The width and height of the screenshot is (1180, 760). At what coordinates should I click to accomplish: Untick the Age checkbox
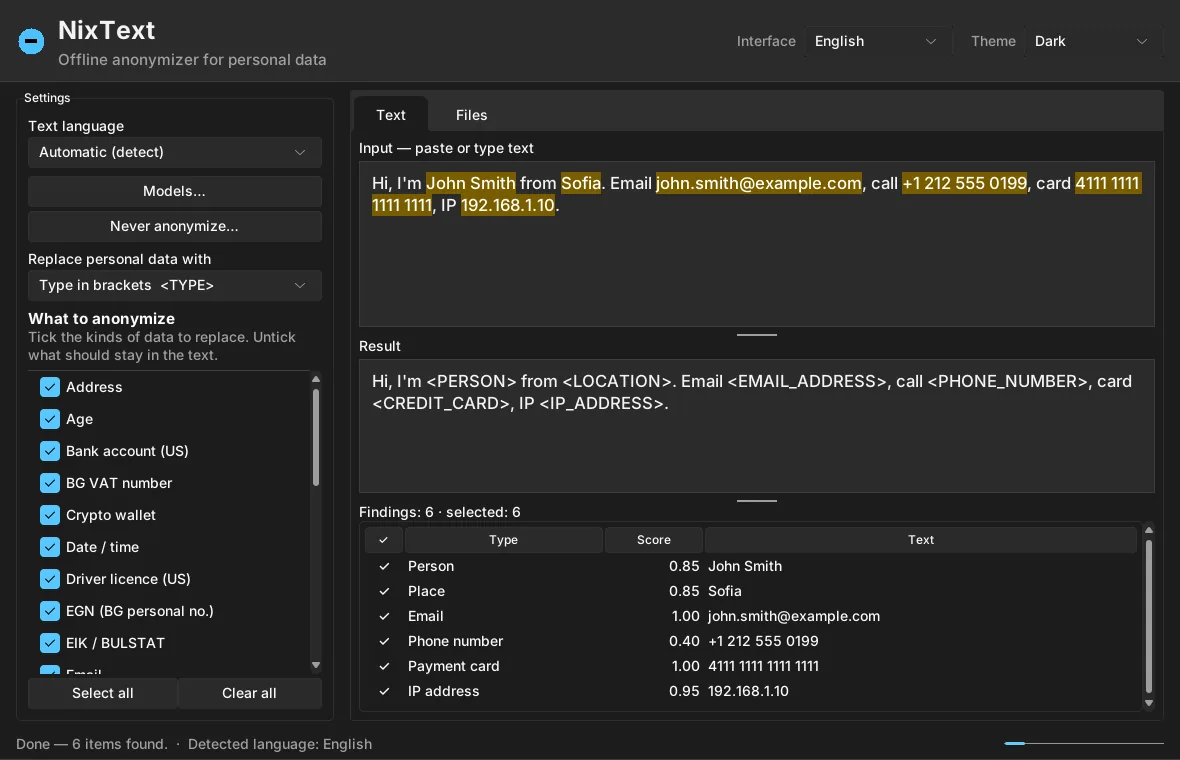pos(50,419)
